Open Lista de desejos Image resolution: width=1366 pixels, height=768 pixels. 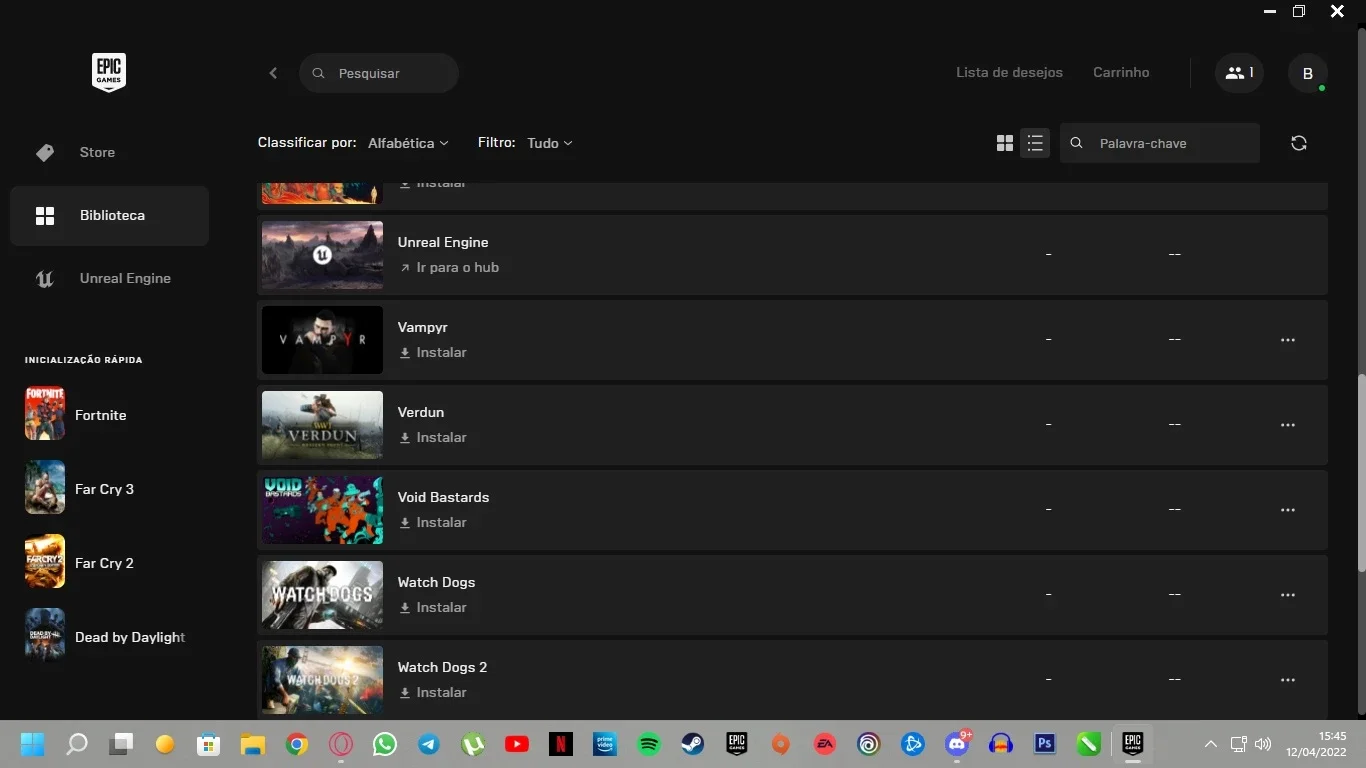(x=1009, y=72)
